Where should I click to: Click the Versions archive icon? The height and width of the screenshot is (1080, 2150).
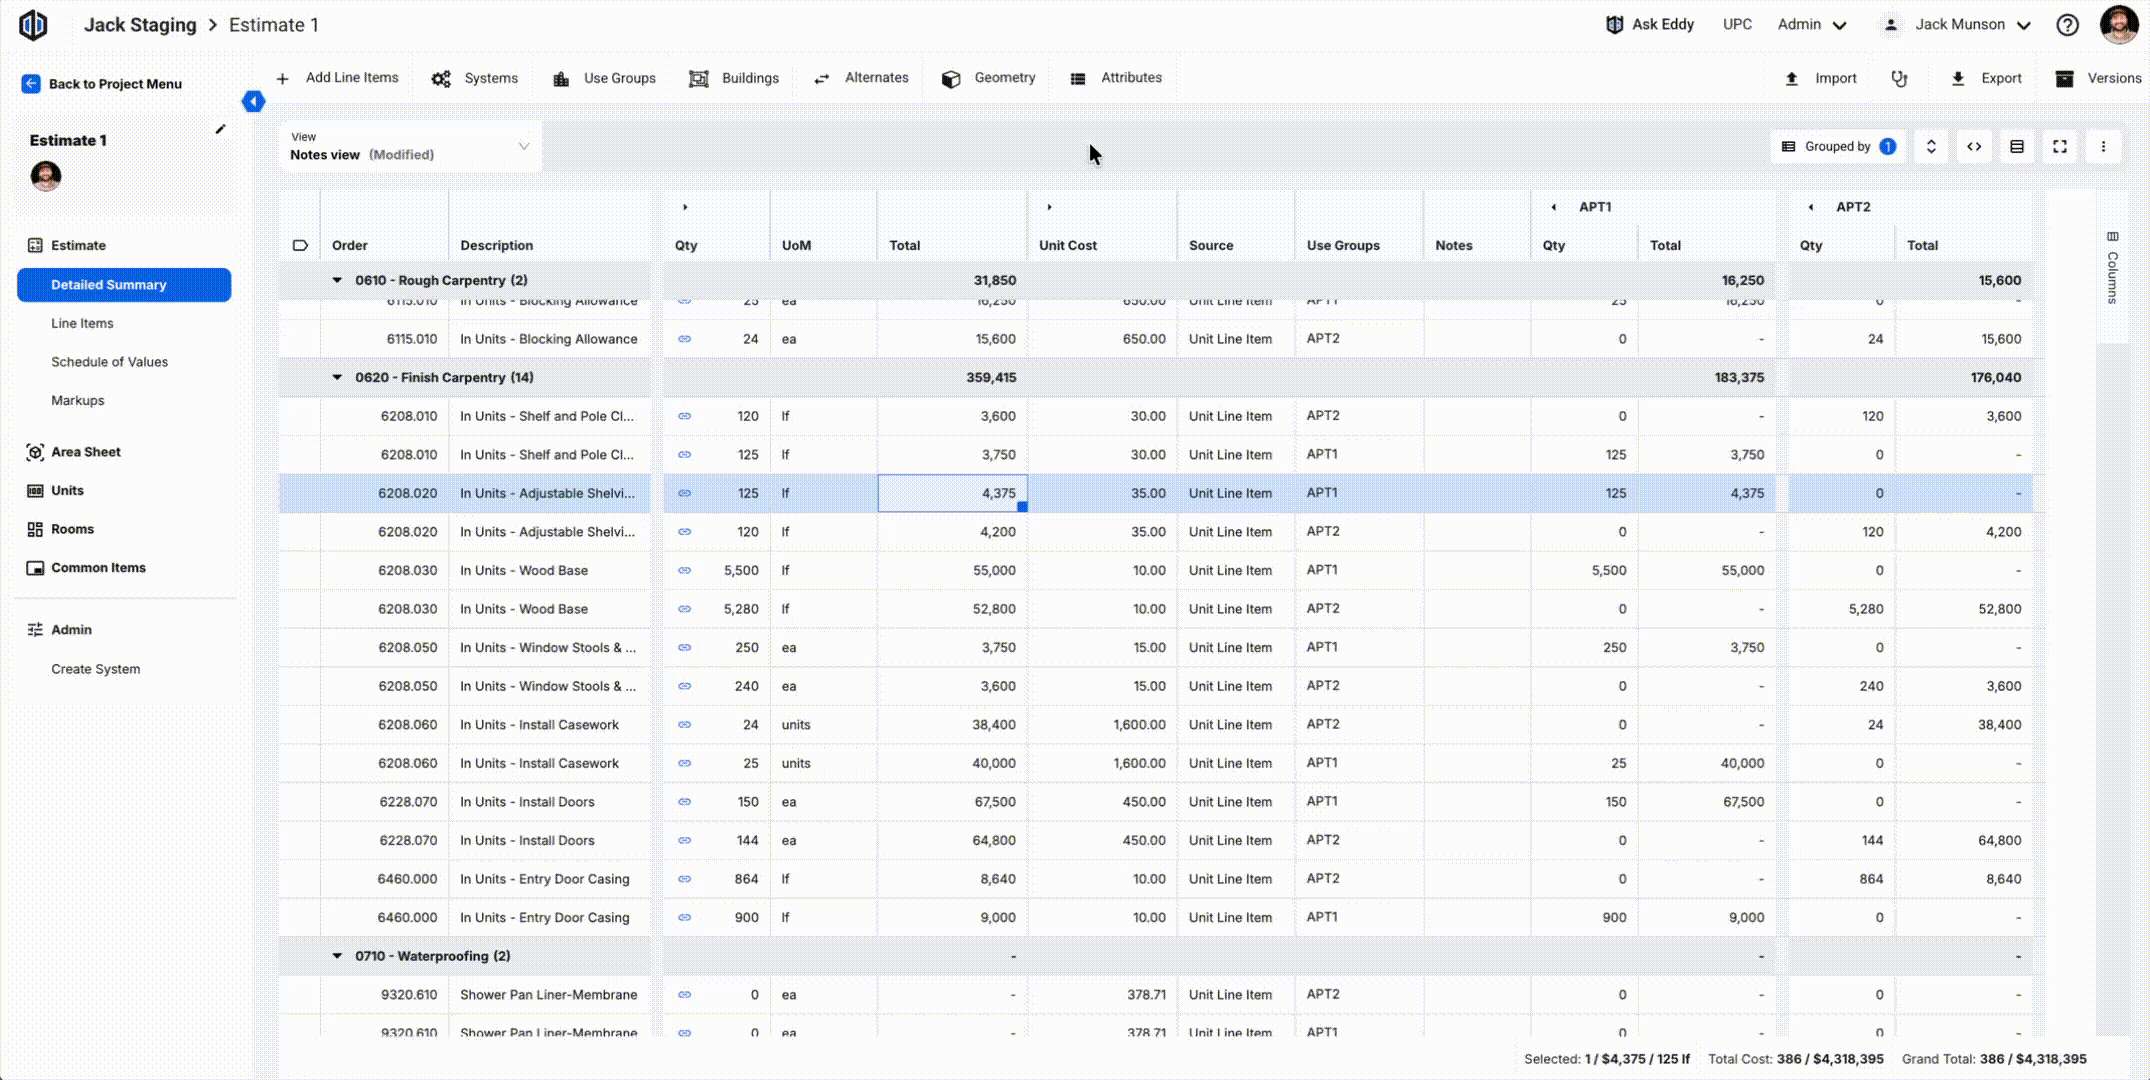coord(2064,78)
